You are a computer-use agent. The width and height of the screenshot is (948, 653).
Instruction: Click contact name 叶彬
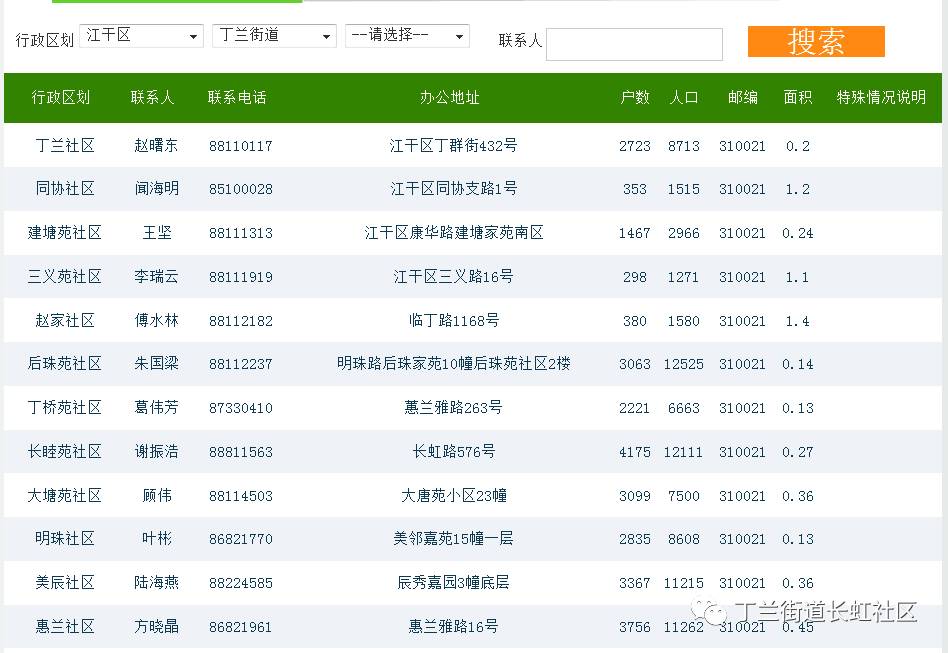tap(157, 539)
